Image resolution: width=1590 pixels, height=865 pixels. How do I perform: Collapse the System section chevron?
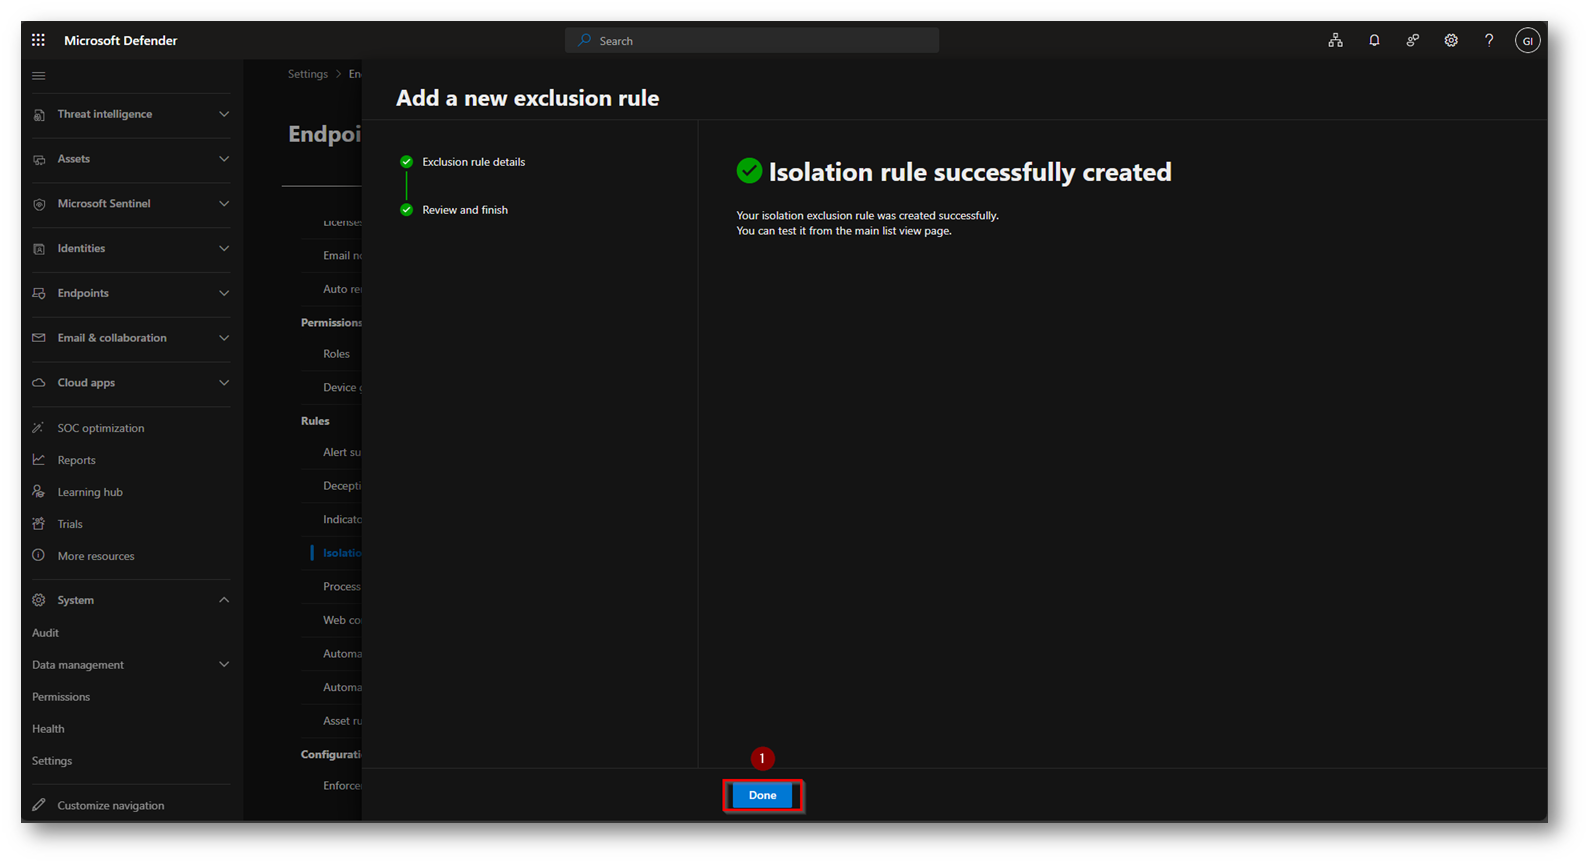click(224, 600)
